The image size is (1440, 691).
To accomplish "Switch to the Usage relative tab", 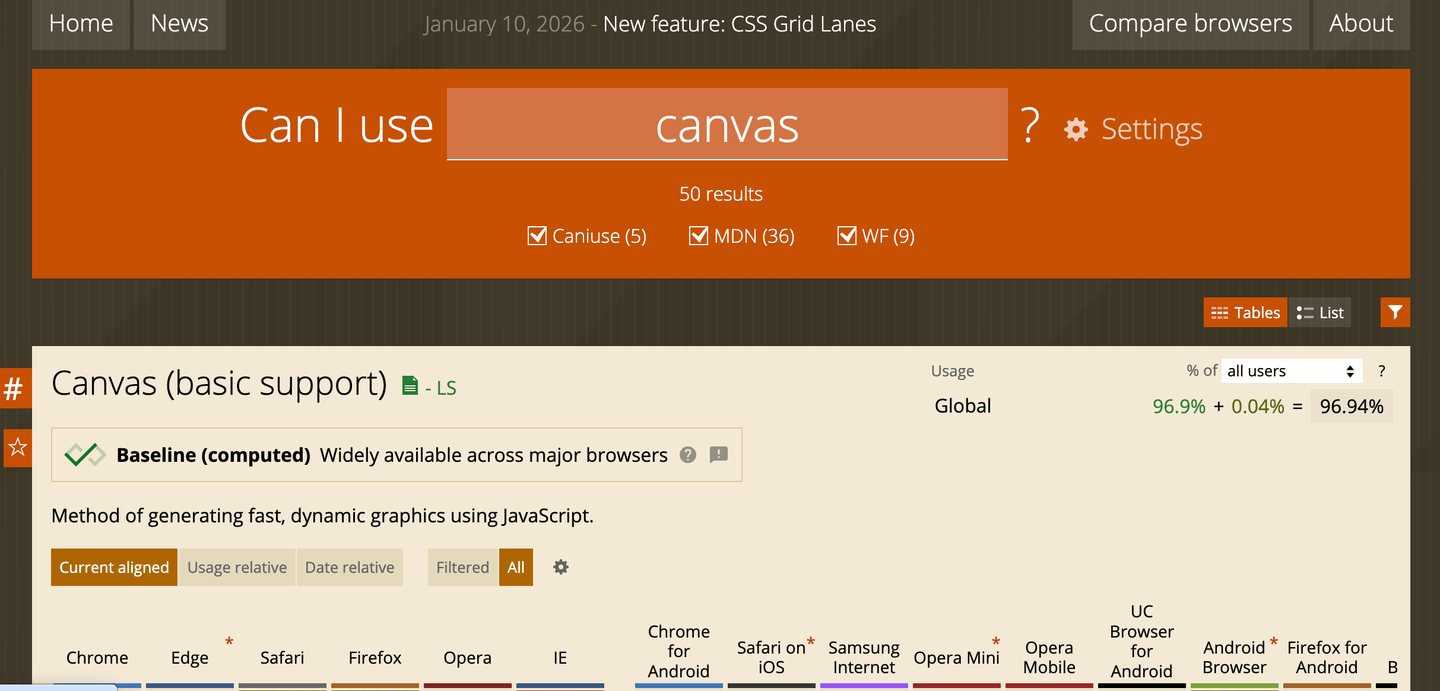I will coord(237,567).
